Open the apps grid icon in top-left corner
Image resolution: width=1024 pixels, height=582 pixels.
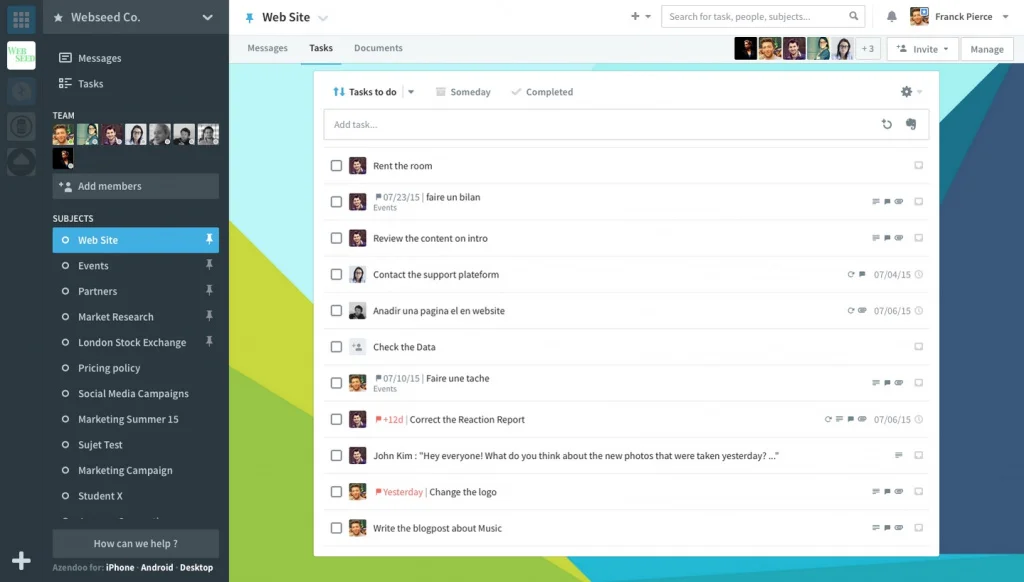21,18
